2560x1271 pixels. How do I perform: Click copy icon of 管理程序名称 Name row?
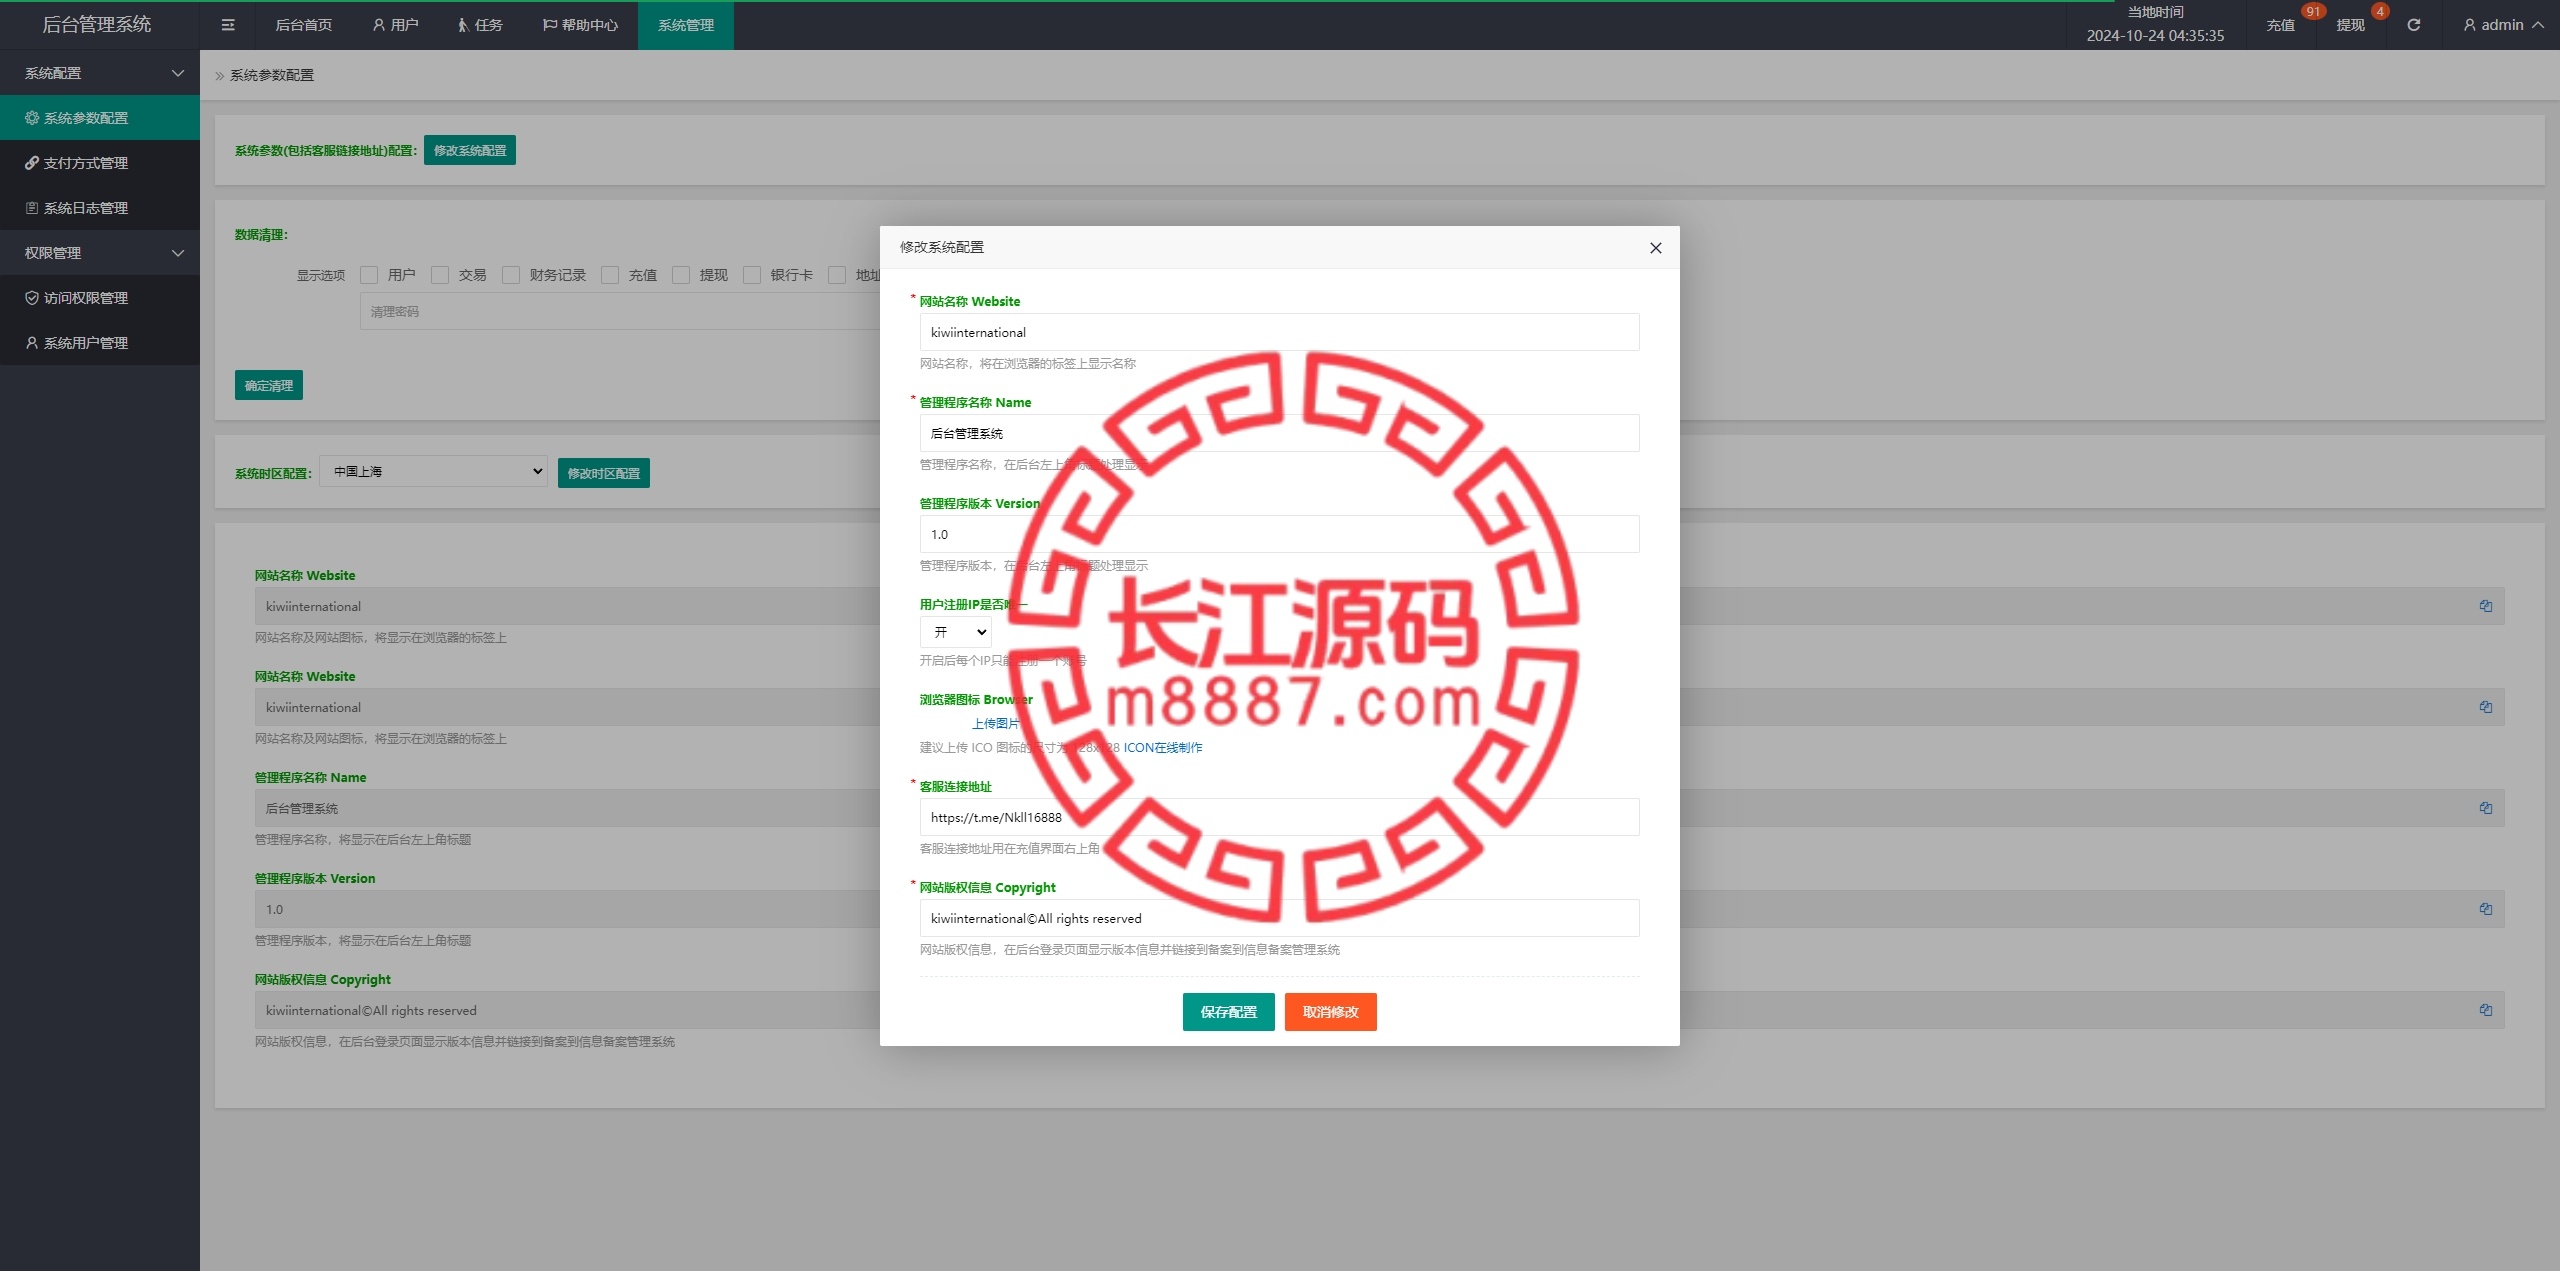tap(2485, 808)
